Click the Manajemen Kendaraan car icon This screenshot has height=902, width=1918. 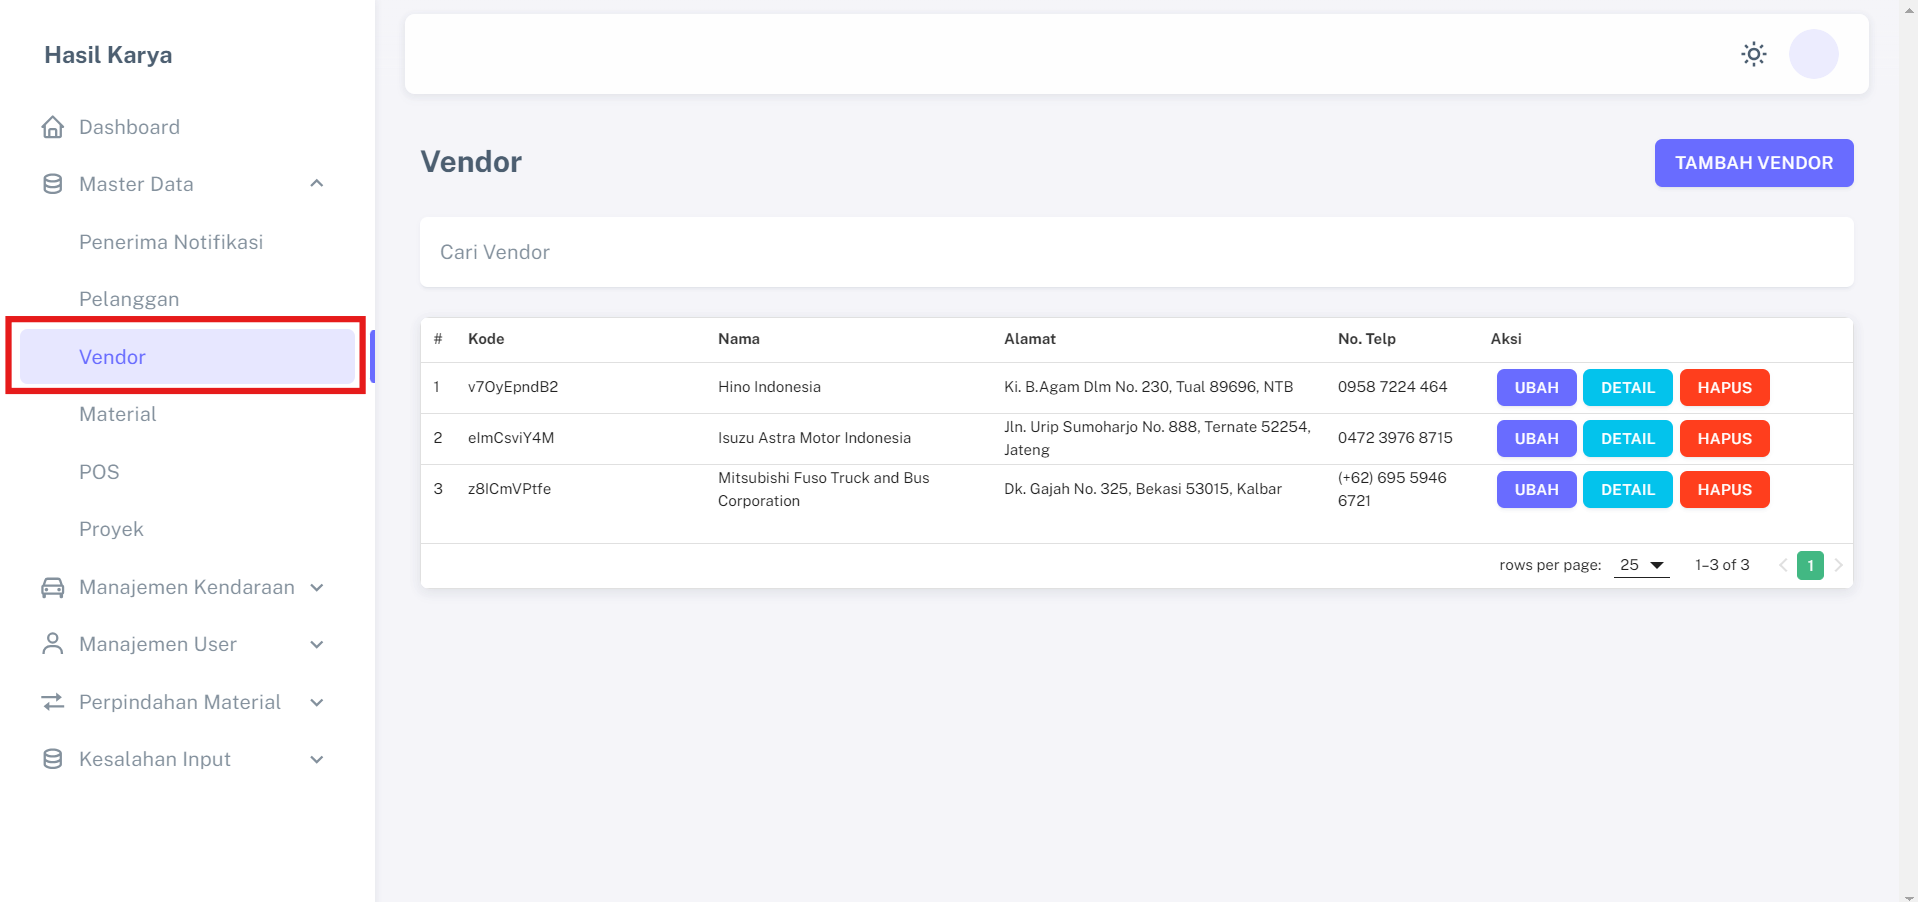click(x=53, y=587)
